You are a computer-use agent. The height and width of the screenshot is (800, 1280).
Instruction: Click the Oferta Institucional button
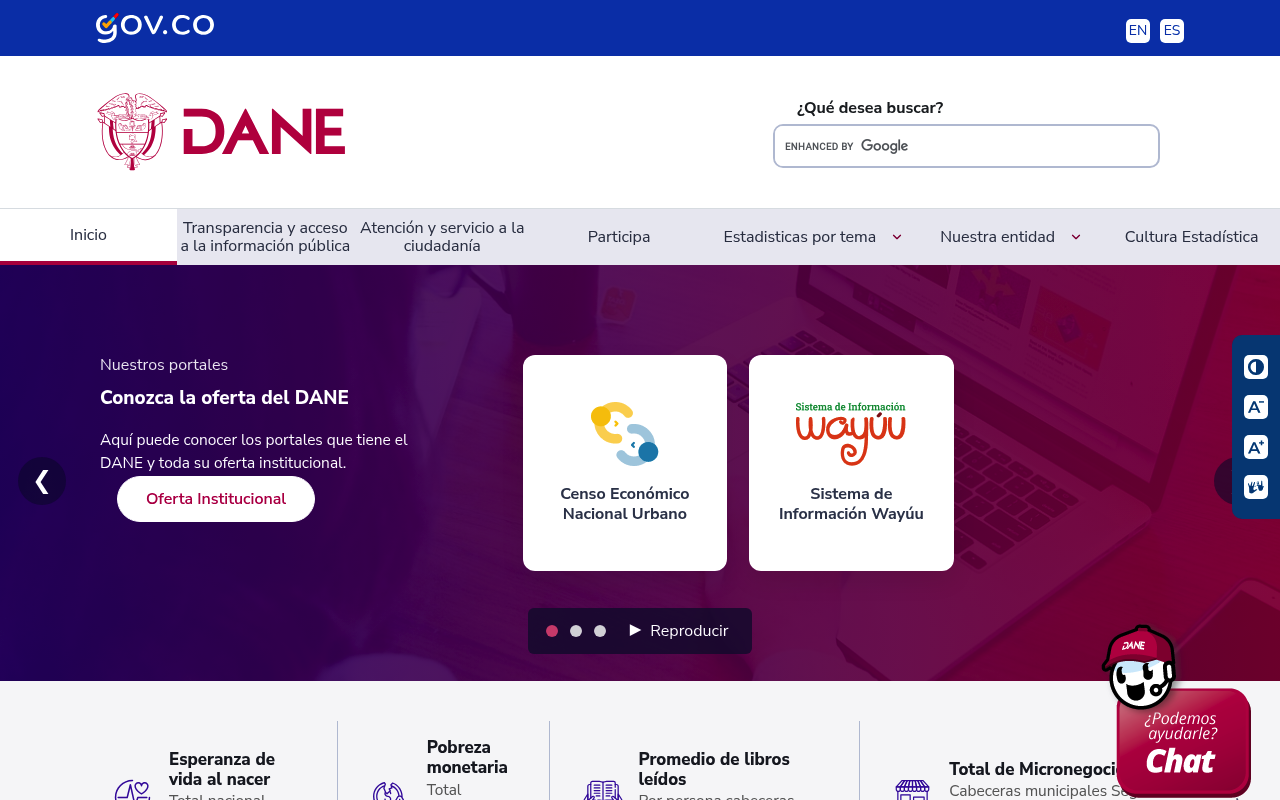pyautogui.click(x=216, y=499)
